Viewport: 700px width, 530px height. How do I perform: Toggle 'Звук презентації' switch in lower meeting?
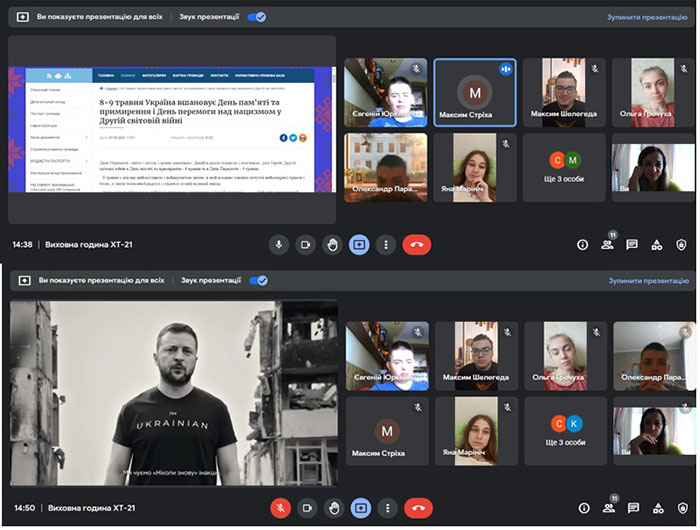pyautogui.click(x=258, y=281)
